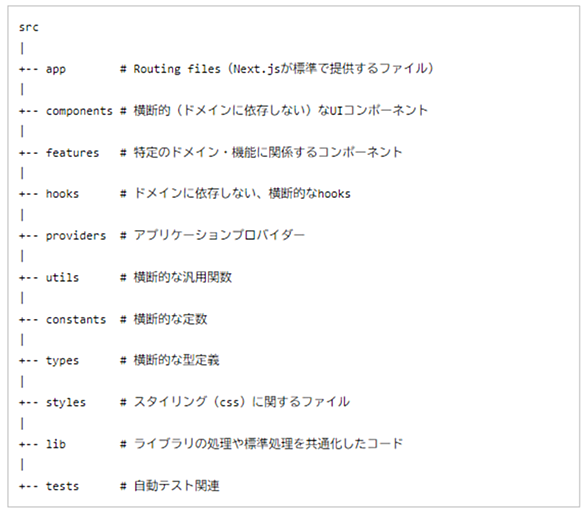This screenshot has width=586, height=514.
Task: Click the '自動テスト関連' comment text
Action: (x=176, y=486)
